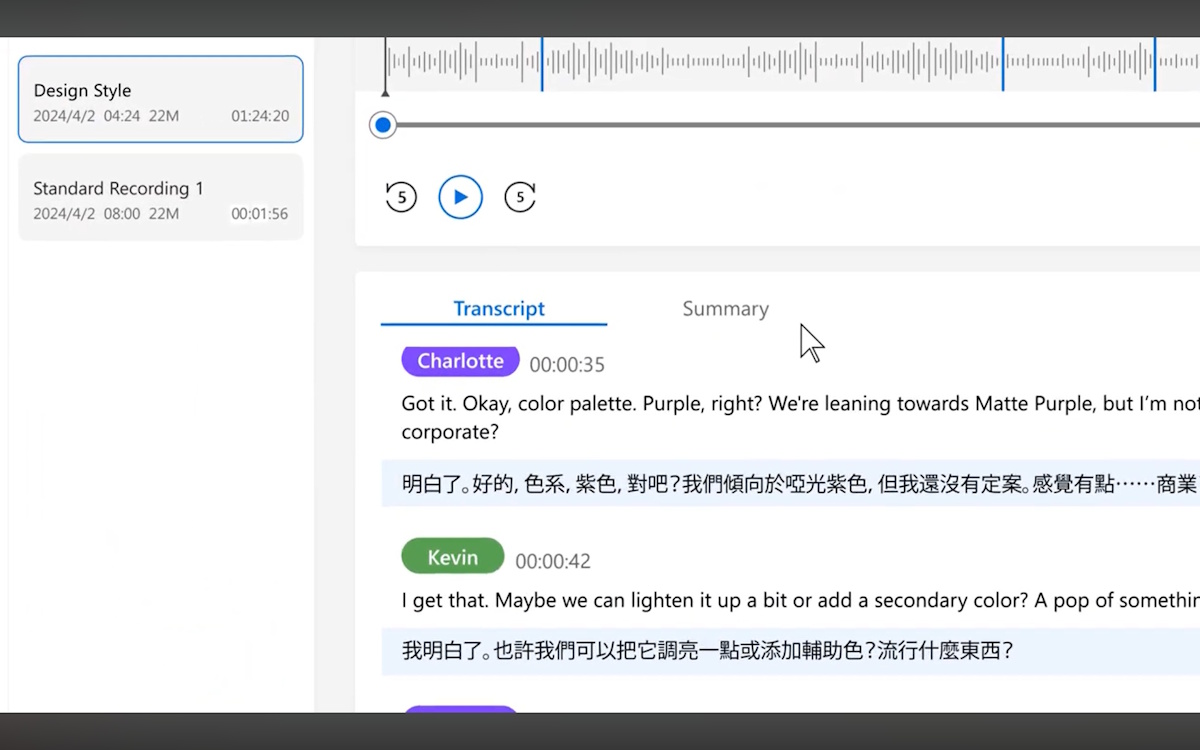Jump to the 00:00:42 timestamp
Screen dimensions: 1200x750
(553, 562)
